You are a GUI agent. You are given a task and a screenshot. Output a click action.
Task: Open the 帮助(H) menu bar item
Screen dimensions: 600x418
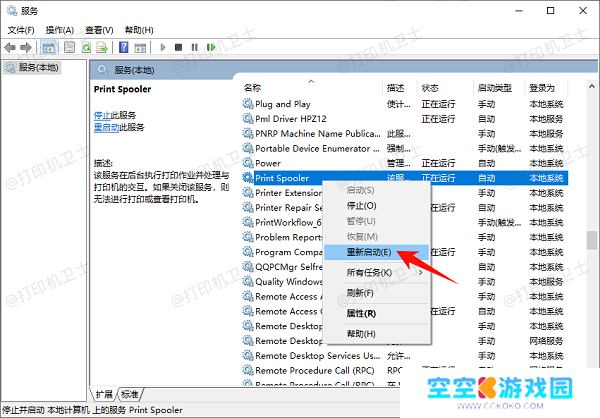click(x=139, y=30)
